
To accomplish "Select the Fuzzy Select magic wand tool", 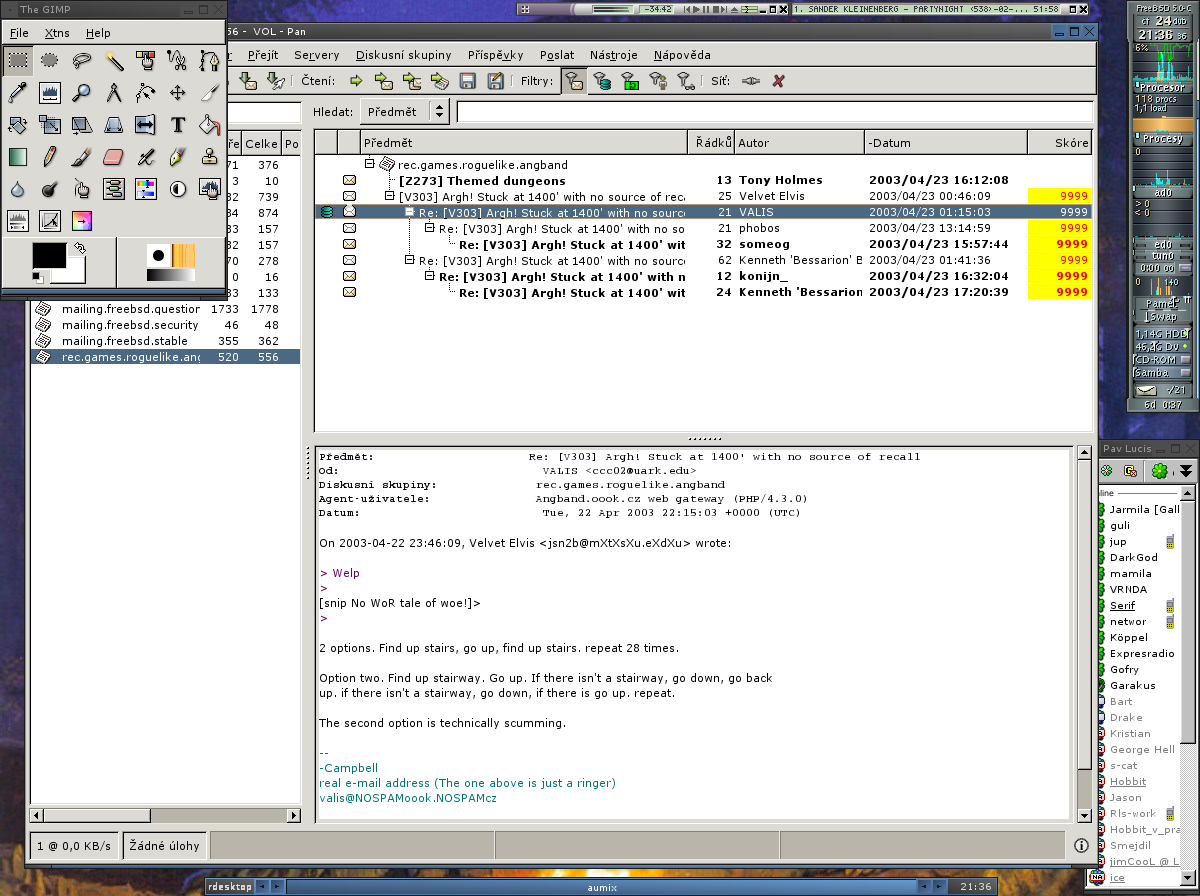I will [x=114, y=61].
